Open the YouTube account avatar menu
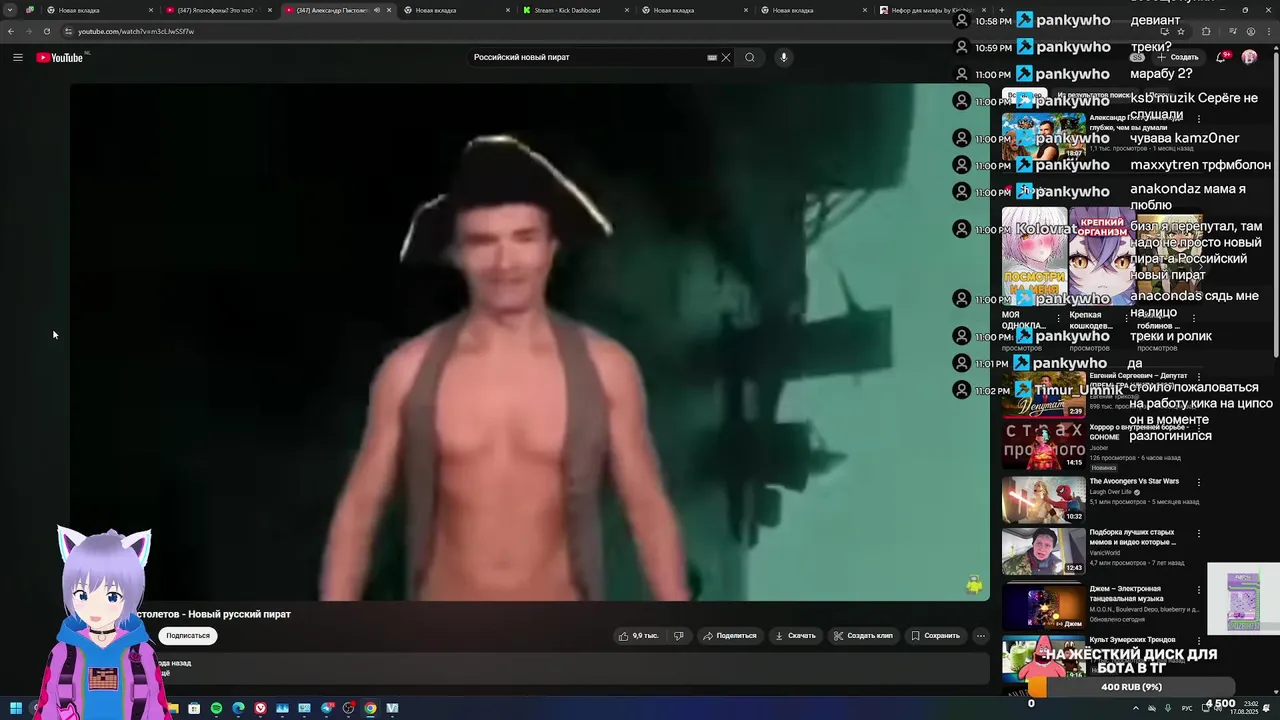This screenshot has width=1280, height=720. click(x=1249, y=57)
